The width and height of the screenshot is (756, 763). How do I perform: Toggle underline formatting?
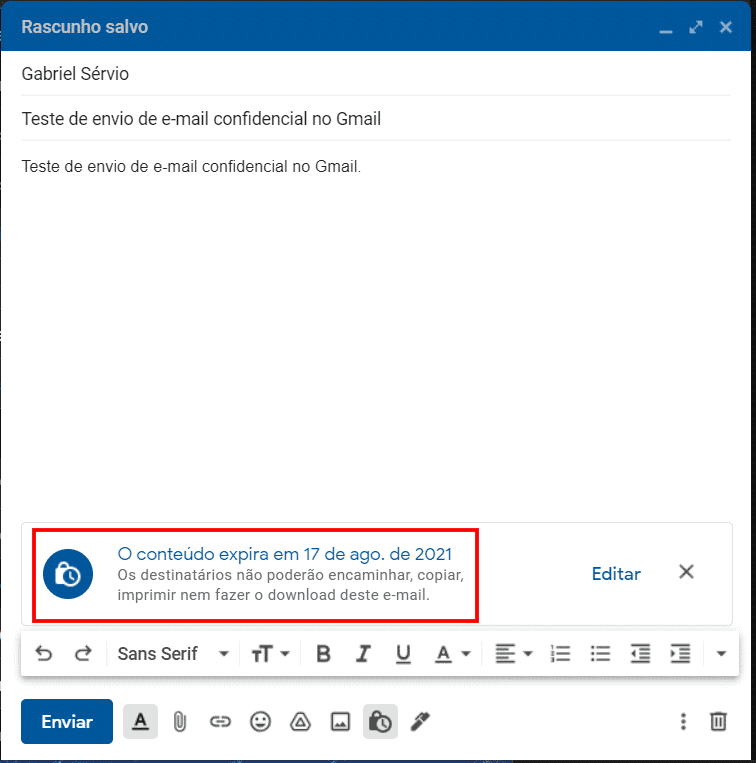403,654
